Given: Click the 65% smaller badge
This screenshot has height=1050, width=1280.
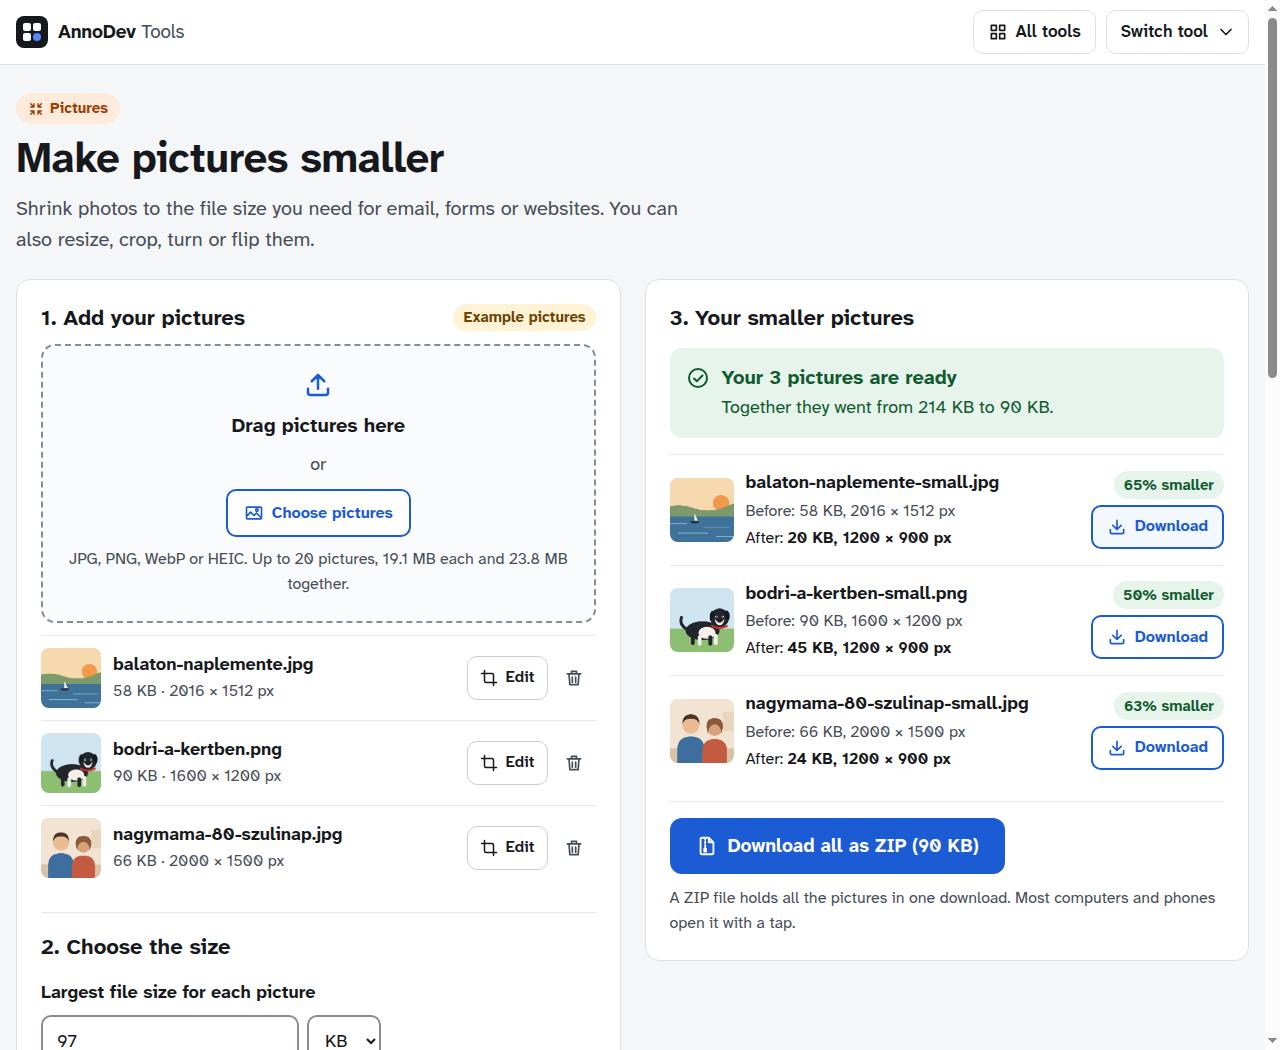Looking at the screenshot, I should pyautogui.click(x=1168, y=485).
